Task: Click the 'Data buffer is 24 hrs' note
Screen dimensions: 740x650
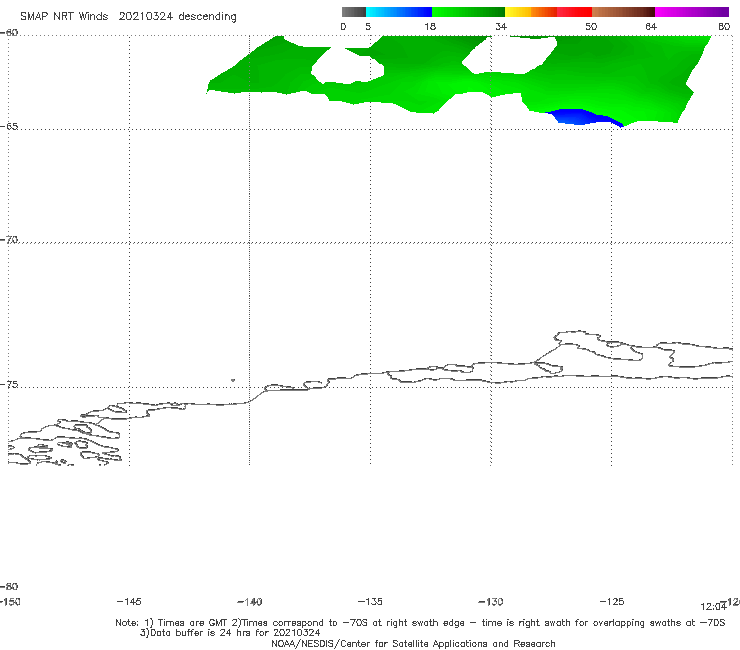Action: tap(230, 633)
